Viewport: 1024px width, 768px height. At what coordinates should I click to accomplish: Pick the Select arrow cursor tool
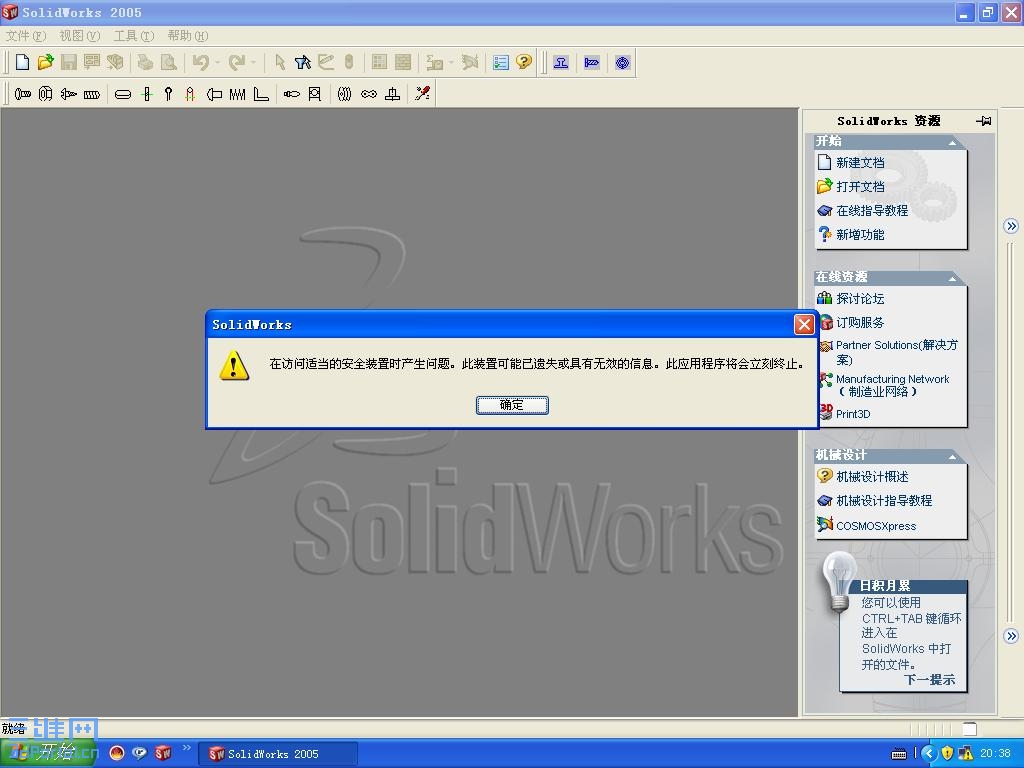point(280,62)
